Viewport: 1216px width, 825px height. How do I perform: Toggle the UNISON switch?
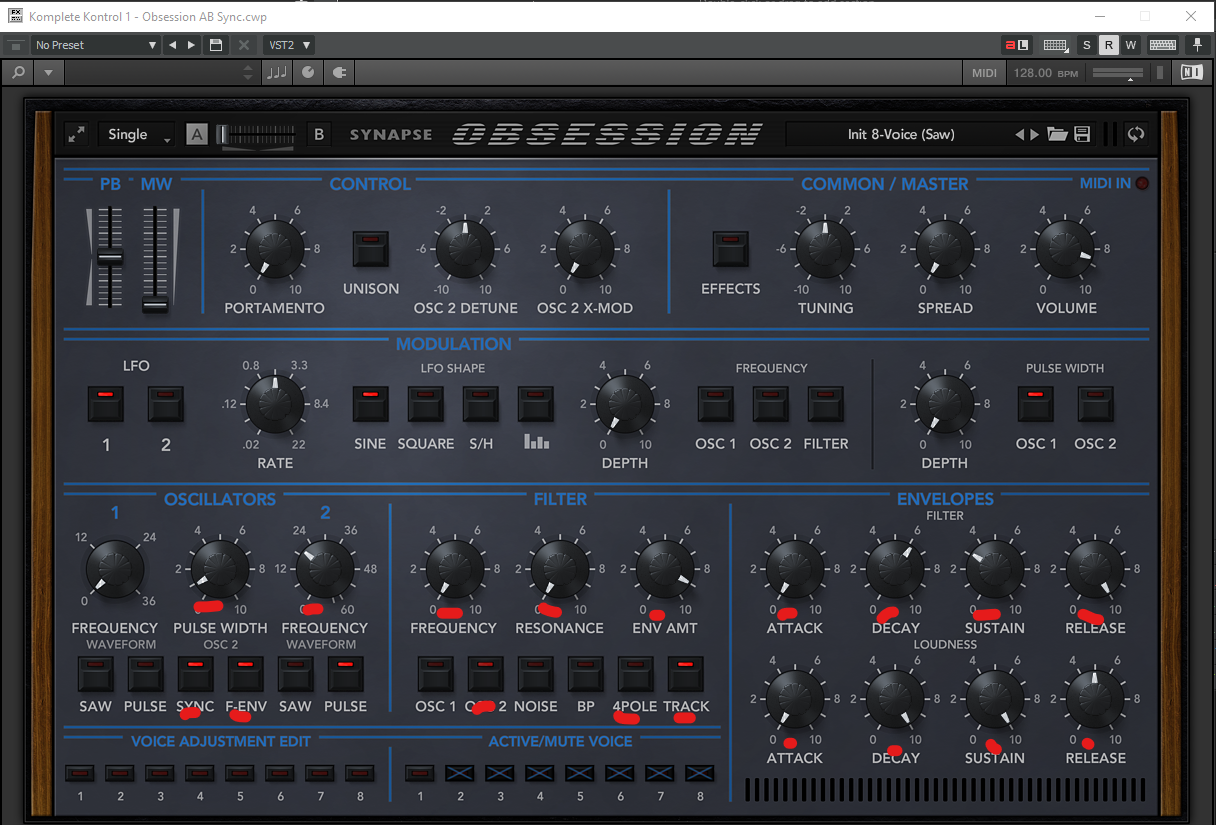point(371,249)
